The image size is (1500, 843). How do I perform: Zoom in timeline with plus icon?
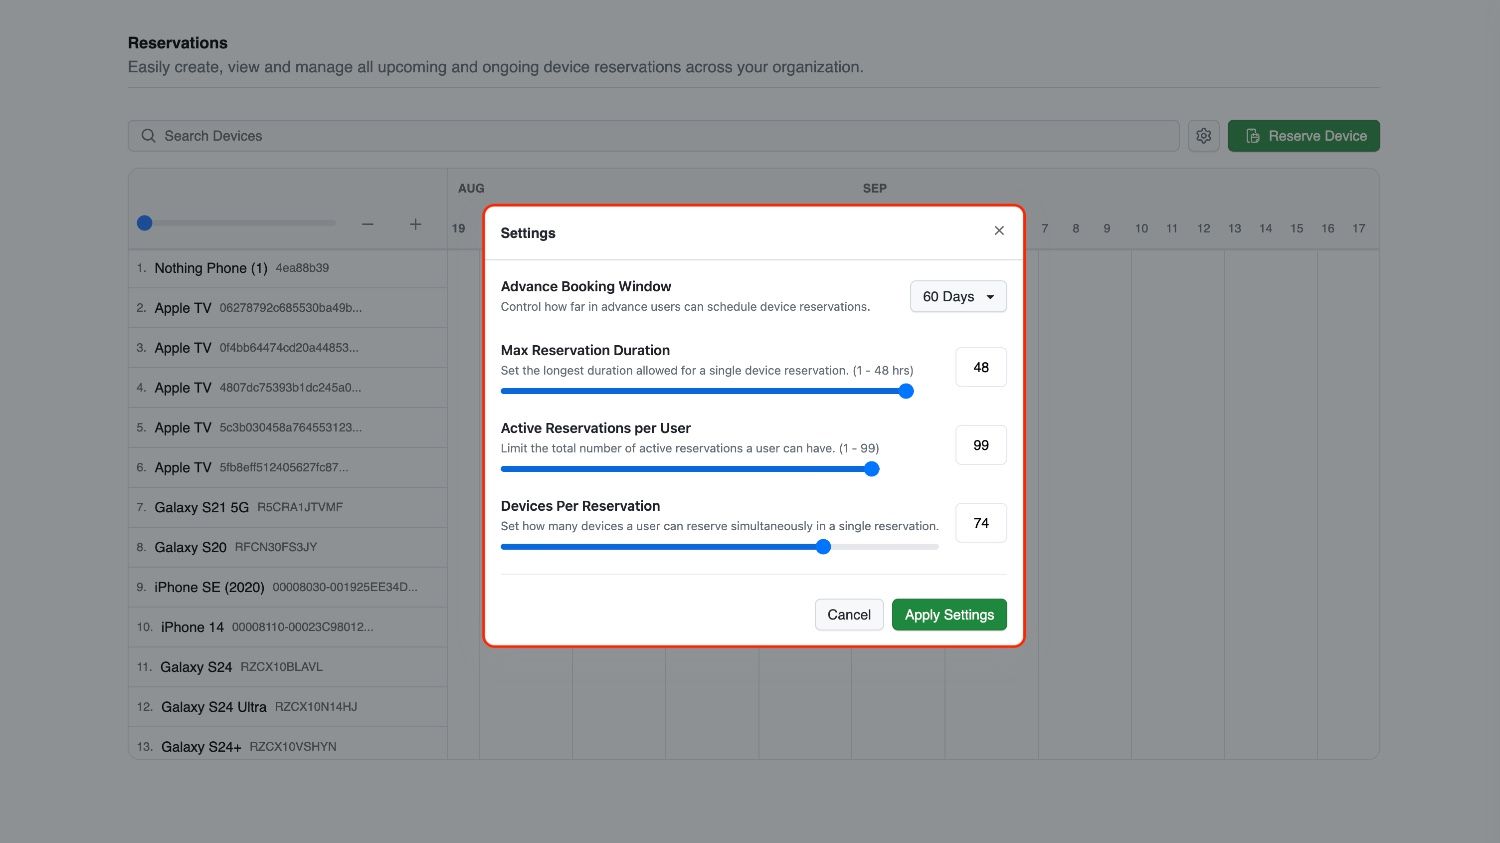point(415,224)
